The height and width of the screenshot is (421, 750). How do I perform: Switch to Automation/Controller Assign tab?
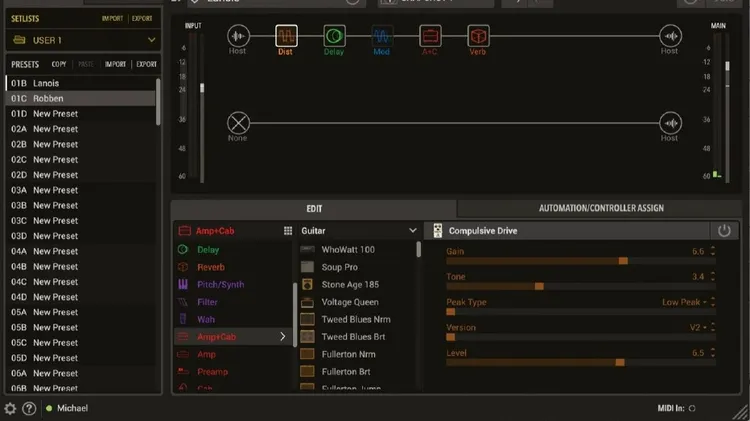pos(601,208)
